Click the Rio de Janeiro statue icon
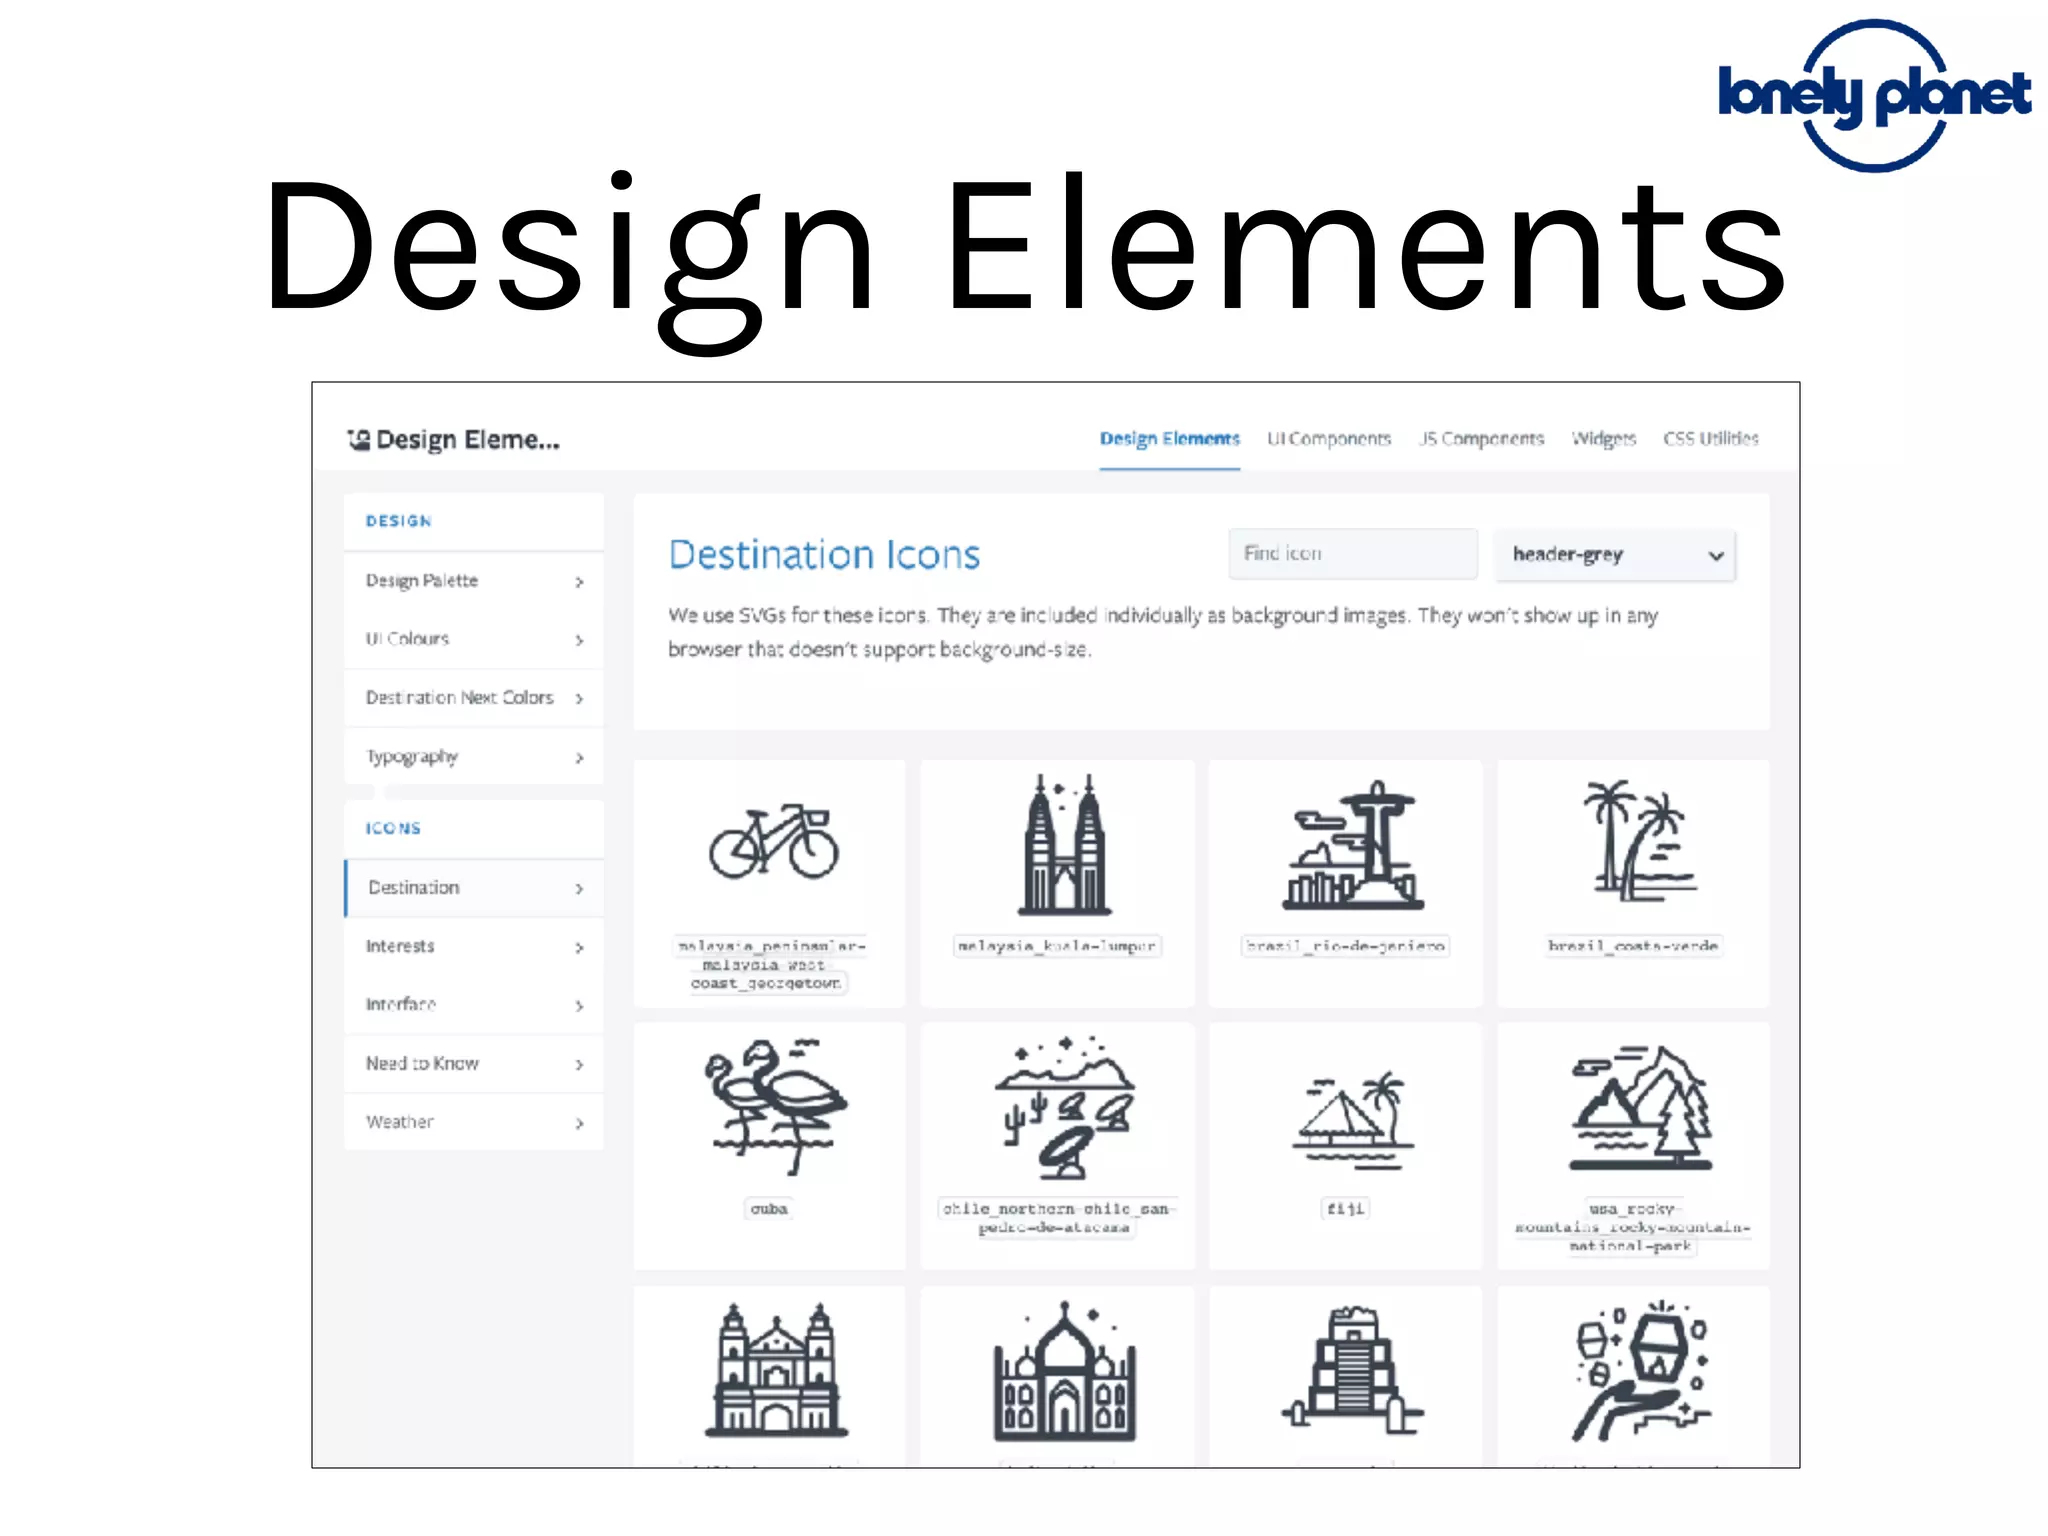Viewport: 2048px width, 1536px height. (1353, 846)
